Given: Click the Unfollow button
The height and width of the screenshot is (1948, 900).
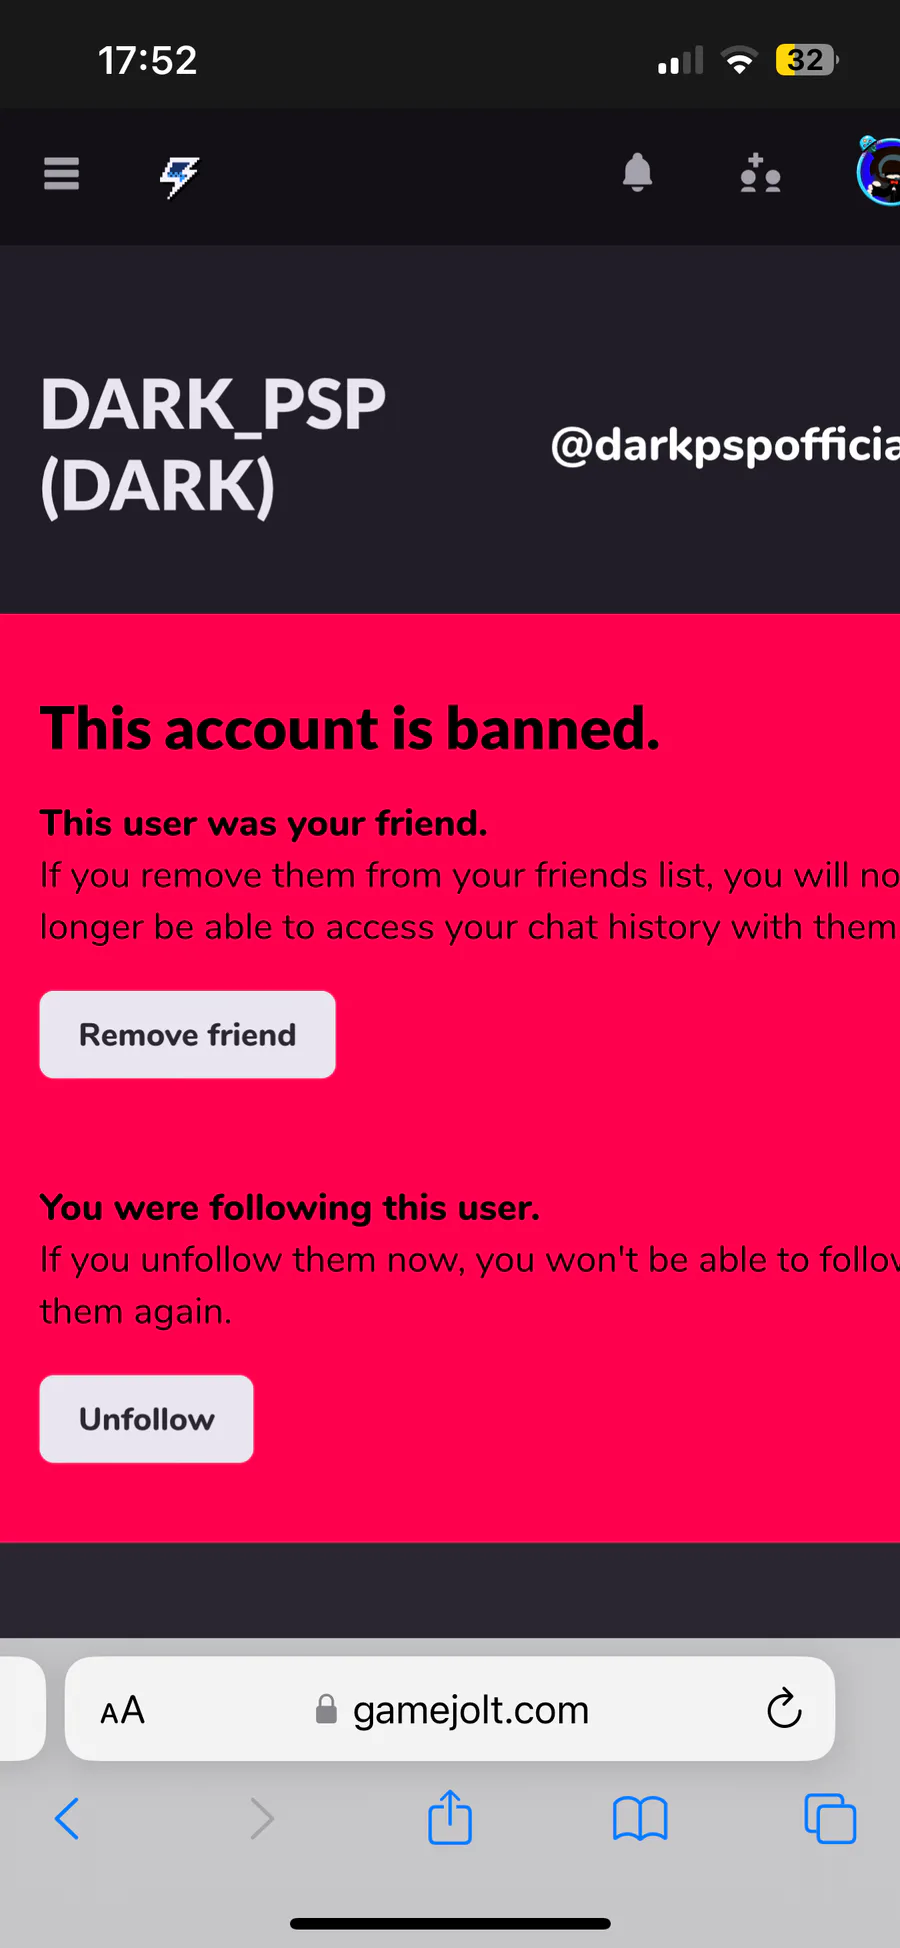Looking at the screenshot, I should [146, 1419].
